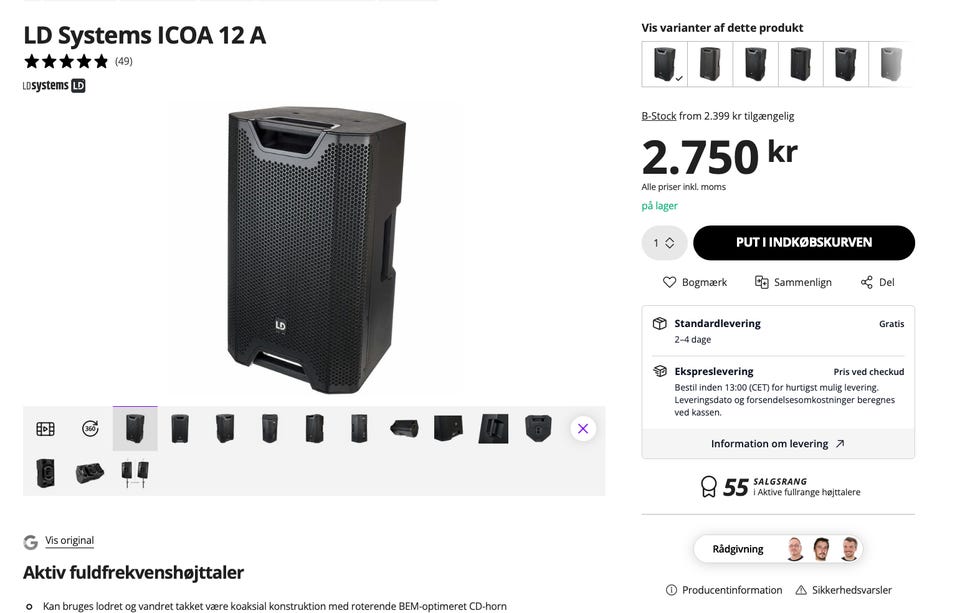This screenshot has height=613, width=960.
Task: Click the Del share icon
Action: (867, 282)
